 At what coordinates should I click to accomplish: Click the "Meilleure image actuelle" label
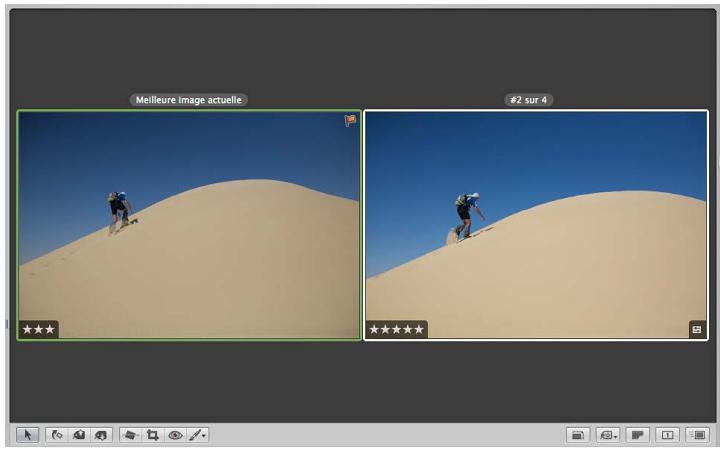point(189,100)
